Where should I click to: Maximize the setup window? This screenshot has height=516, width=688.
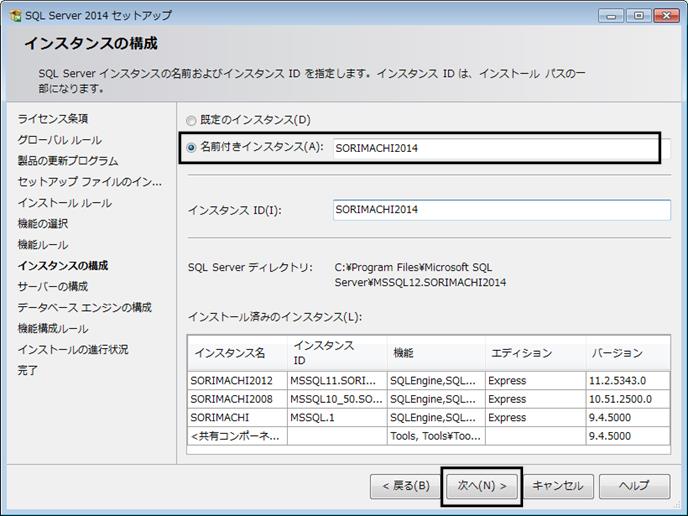[638, 16]
